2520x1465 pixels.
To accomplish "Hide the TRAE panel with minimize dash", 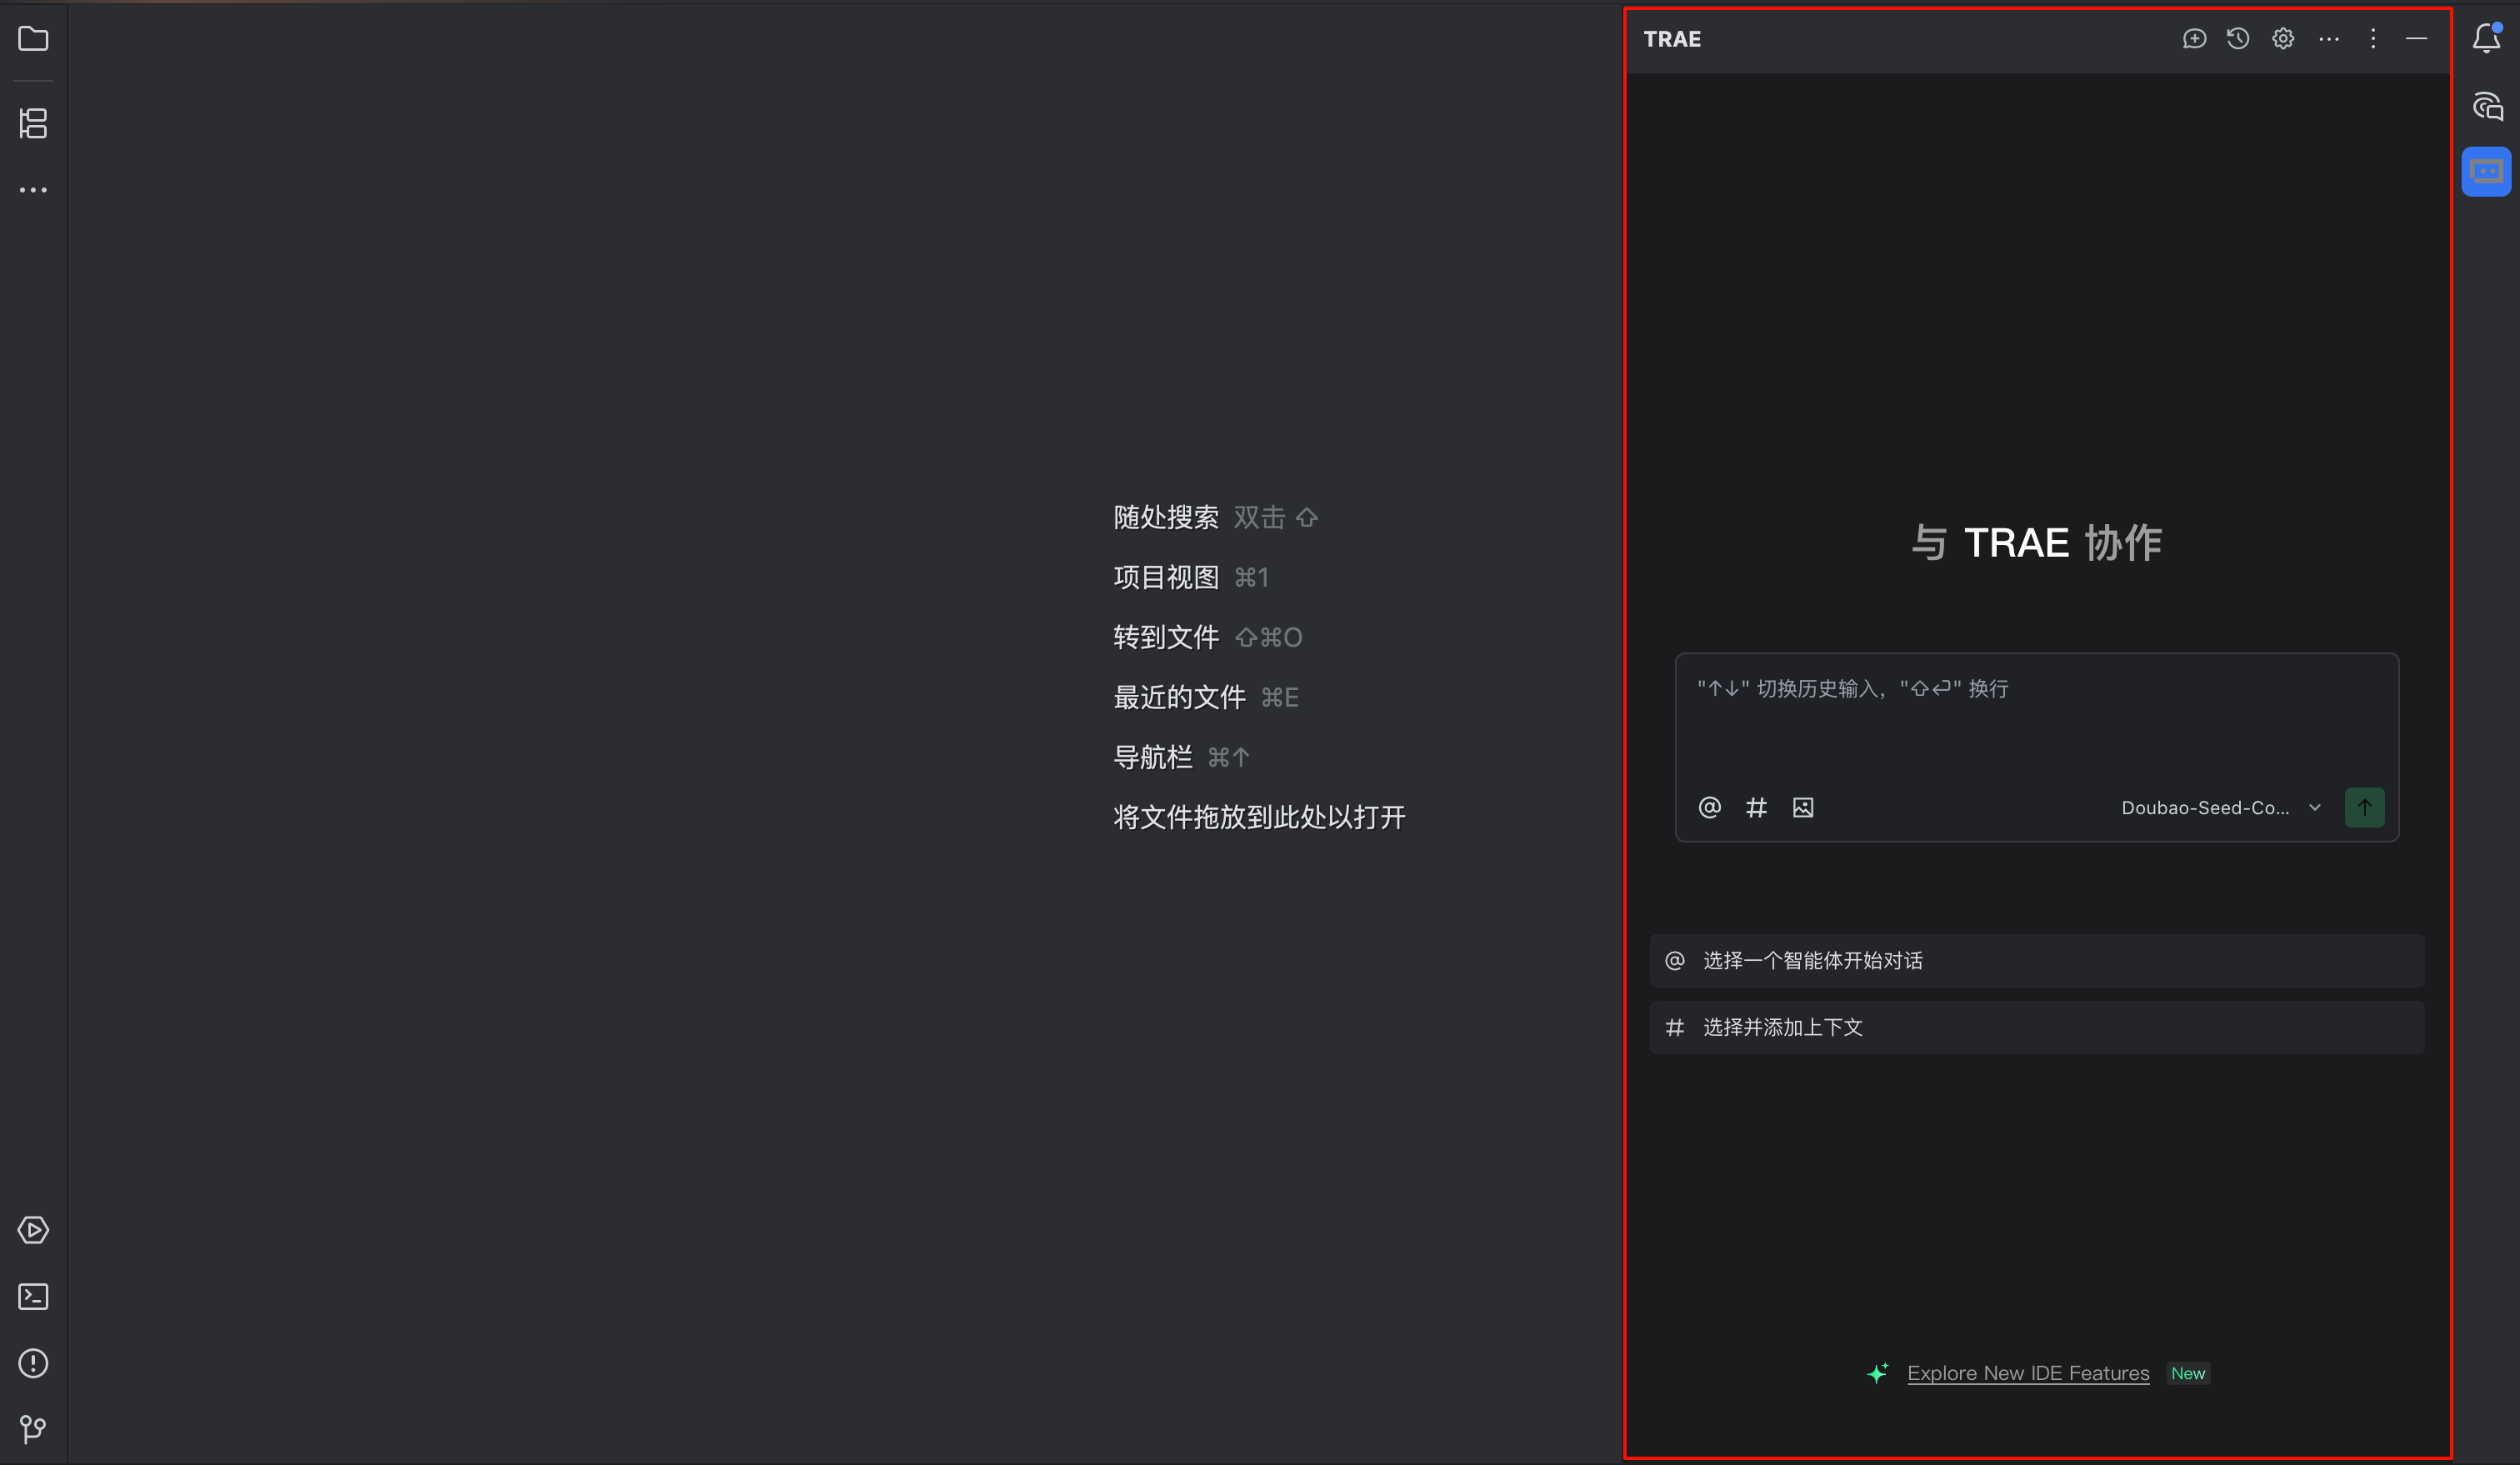I will 2417,39.
